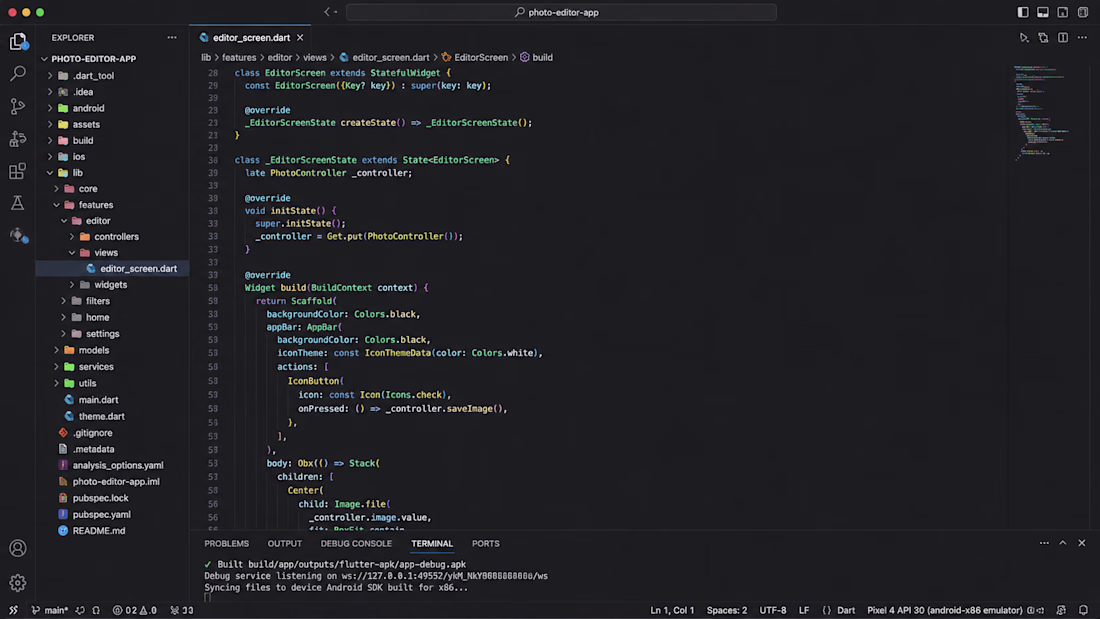1100x619 pixels.
Task: Switch to the TERMINAL tab
Action: click(x=432, y=543)
